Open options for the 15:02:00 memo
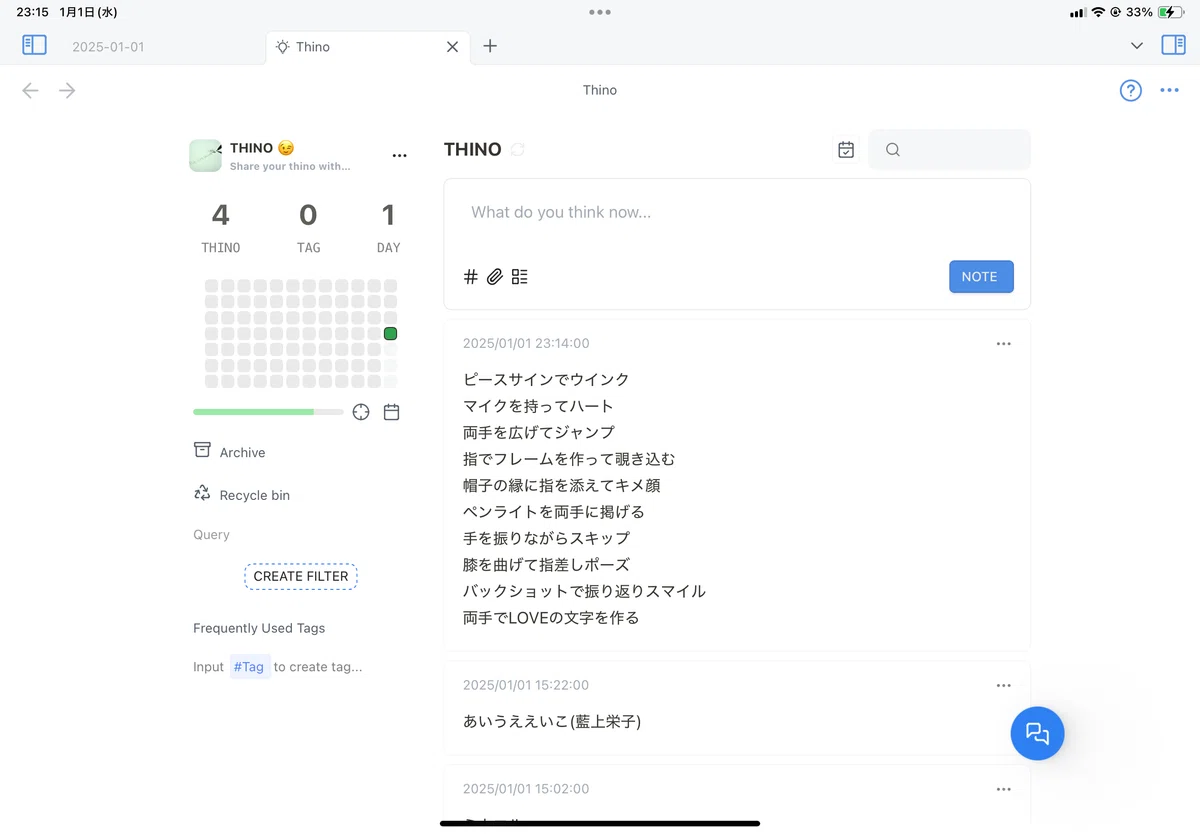Image resolution: width=1200 pixels, height=834 pixels. tap(1003, 790)
